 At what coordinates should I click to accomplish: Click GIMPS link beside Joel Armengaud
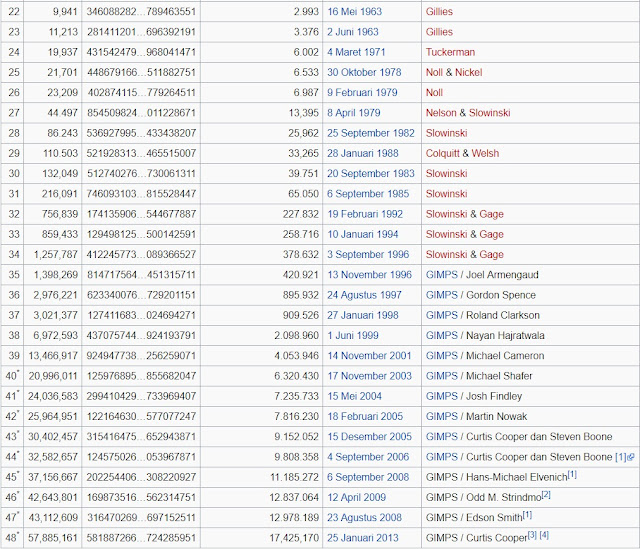[442, 275]
